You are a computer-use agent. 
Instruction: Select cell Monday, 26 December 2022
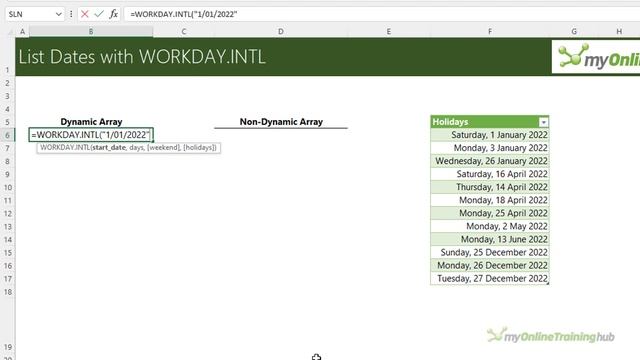pyautogui.click(x=489, y=265)
